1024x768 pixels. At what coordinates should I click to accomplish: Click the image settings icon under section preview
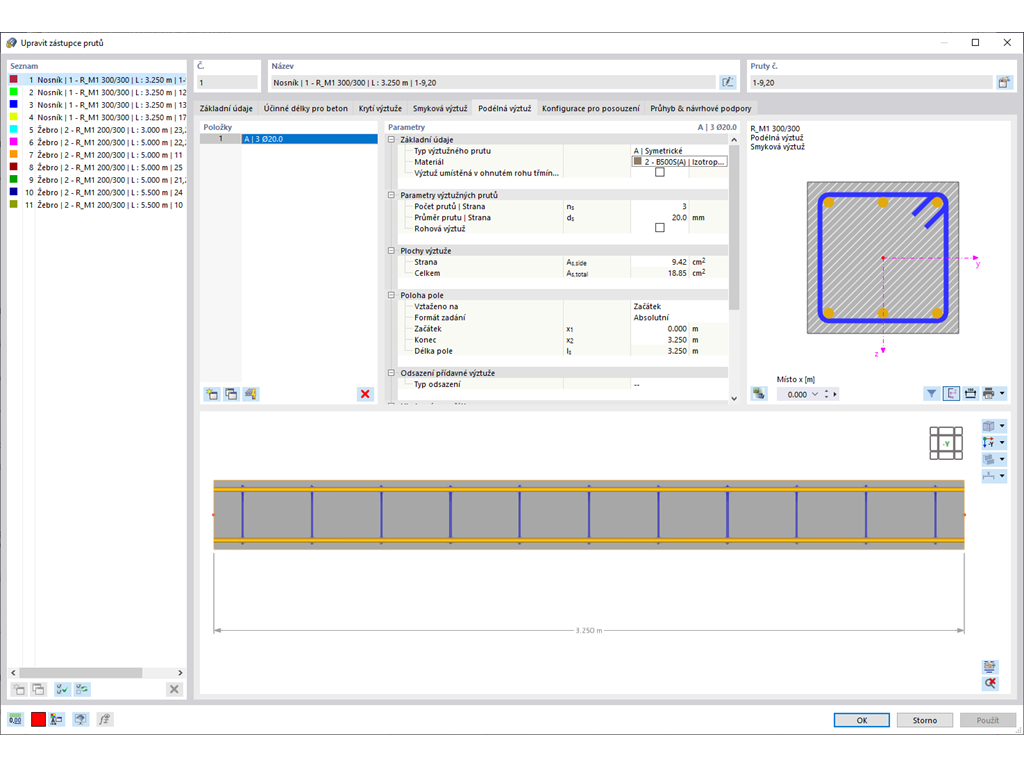click(759, 394)
